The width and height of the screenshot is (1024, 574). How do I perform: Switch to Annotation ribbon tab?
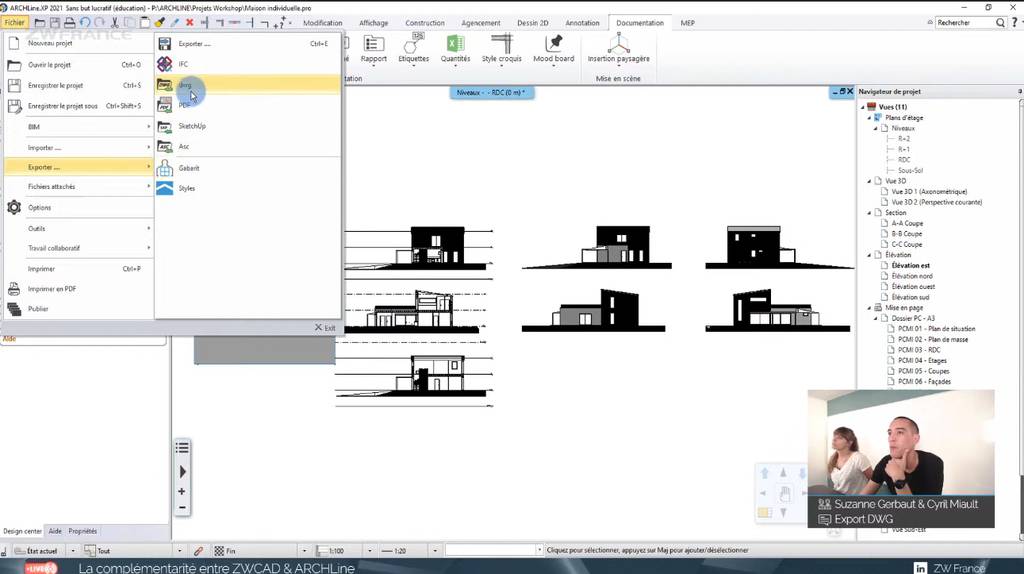pyautogui.click(x=582, y=23)
